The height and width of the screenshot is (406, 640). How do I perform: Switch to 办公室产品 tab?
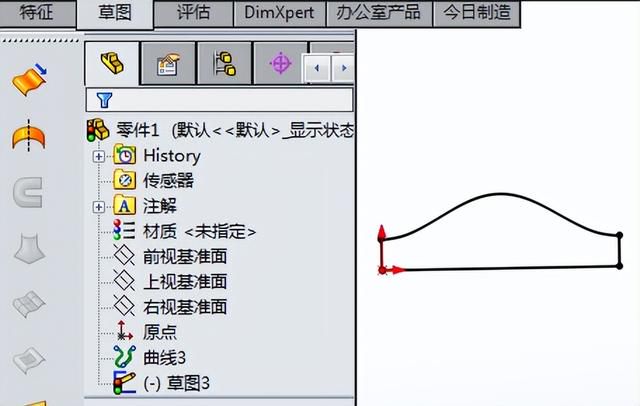tap(378, 13)
